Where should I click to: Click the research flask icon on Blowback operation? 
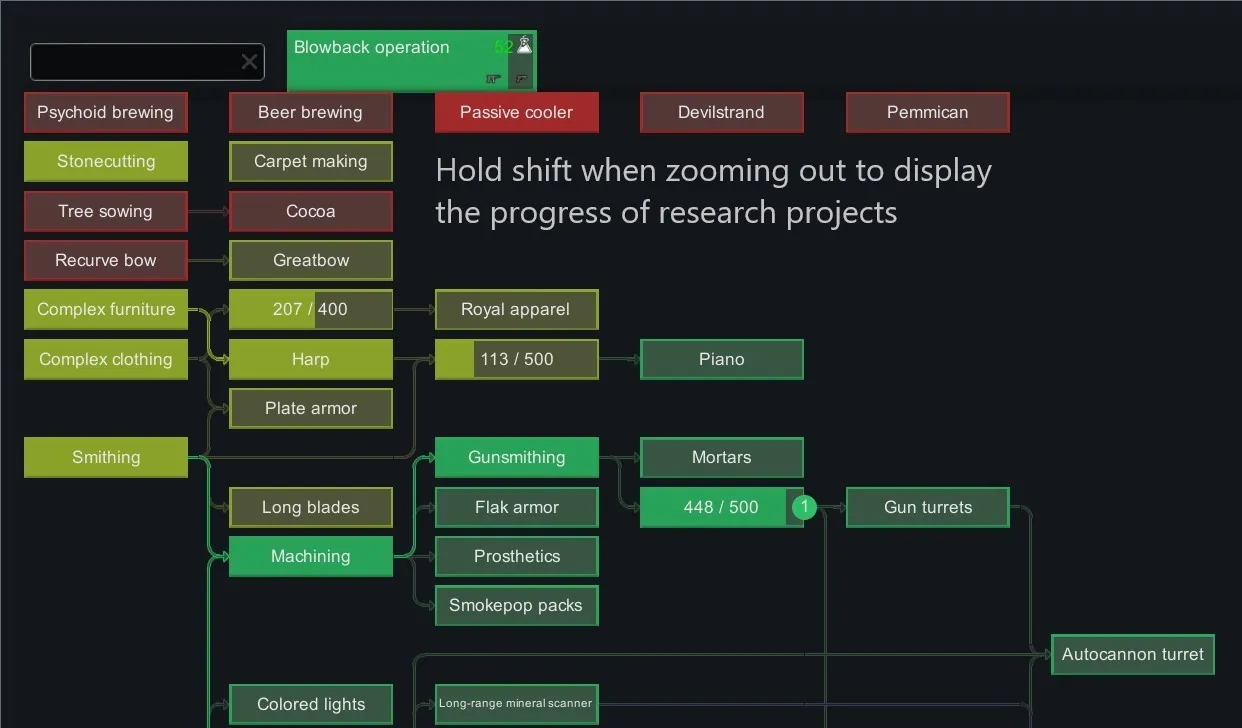[524, 45]
